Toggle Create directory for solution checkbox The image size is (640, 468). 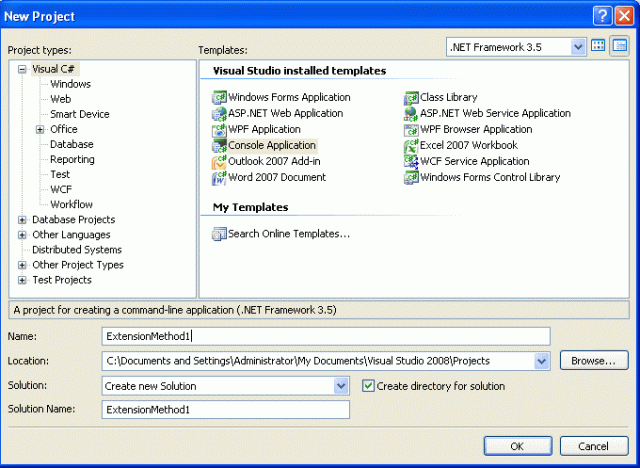368,386
